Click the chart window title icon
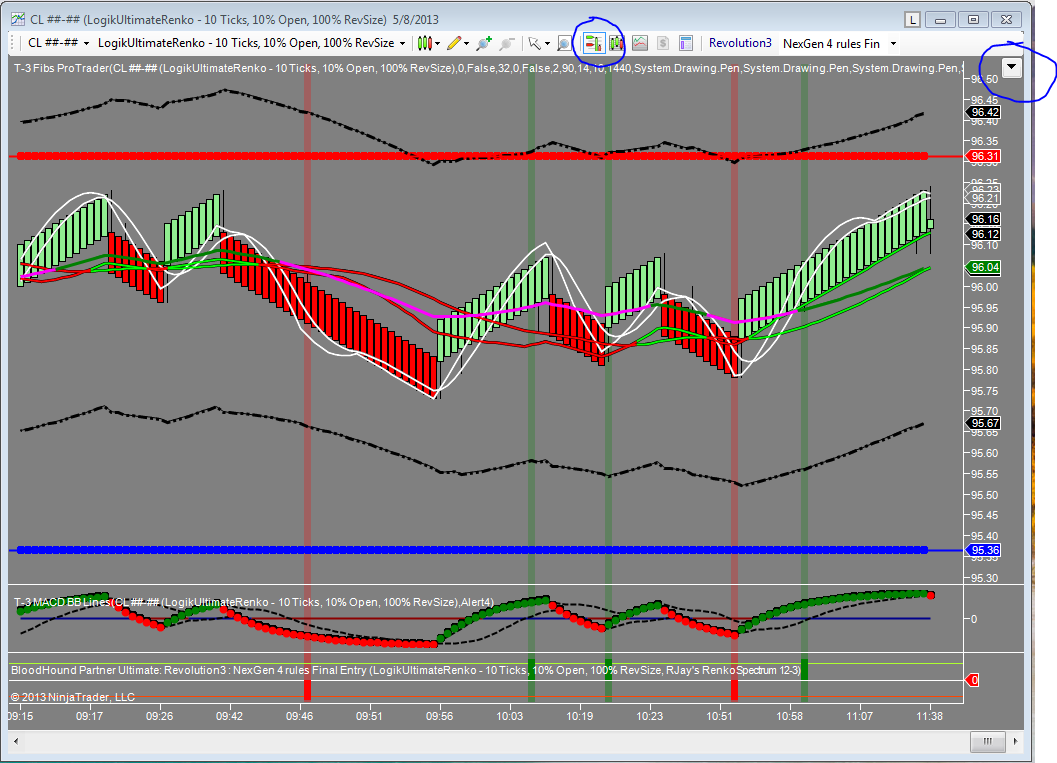Image resolution: width=1057 pixels, height=763 pixels. 18,19
